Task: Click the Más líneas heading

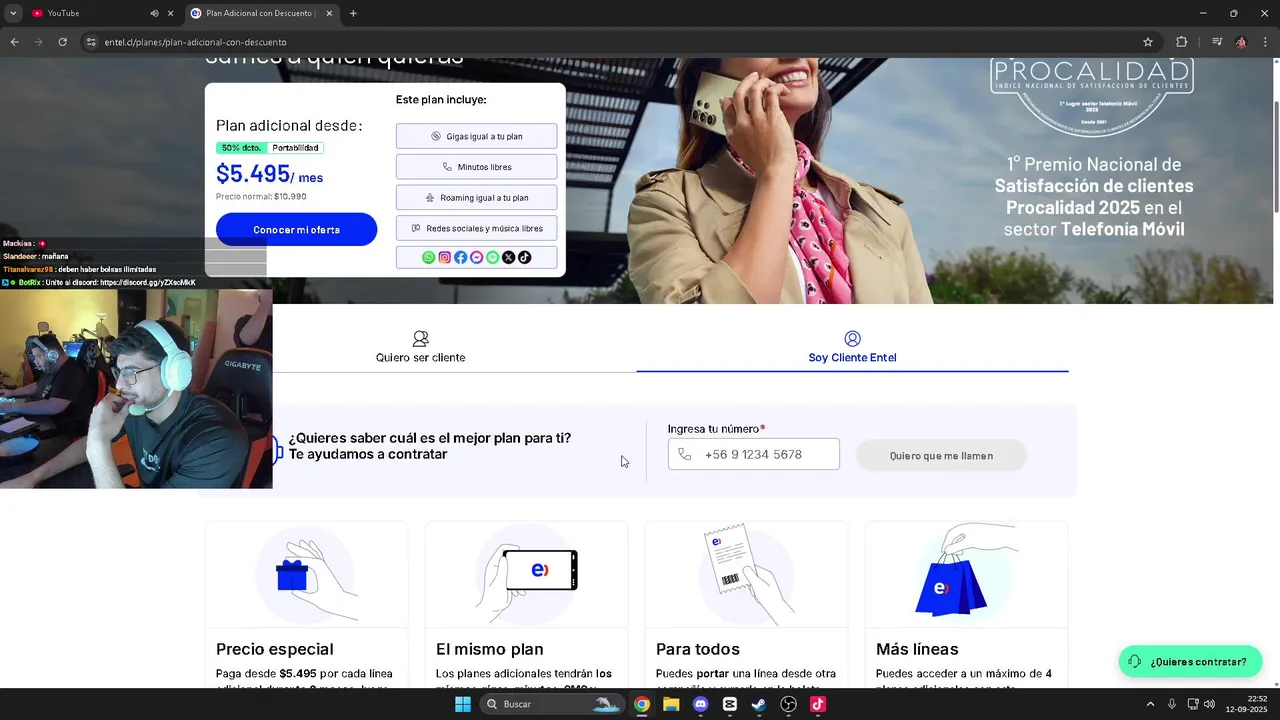Action: [x=917, y=649]
